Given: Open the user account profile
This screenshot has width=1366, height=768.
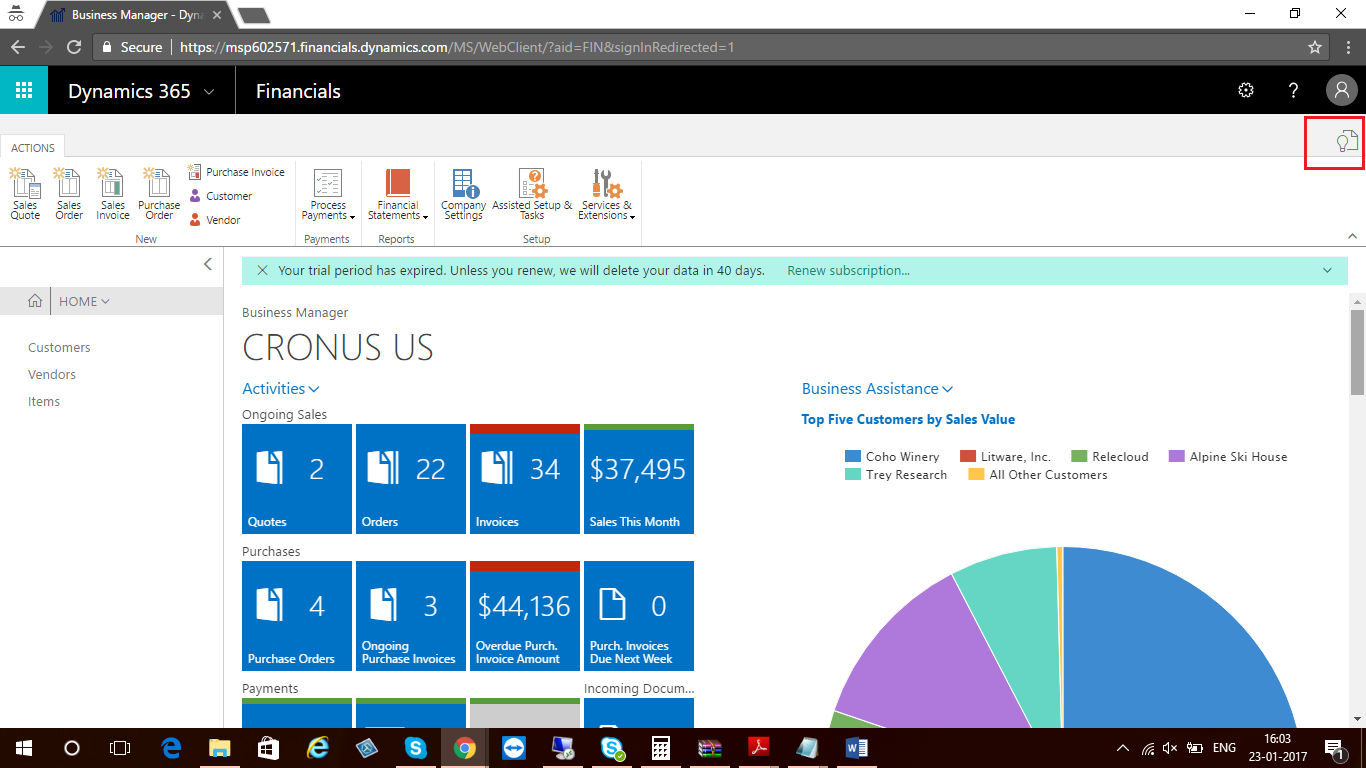Looking at the screenshot, I should [1341, 91].
